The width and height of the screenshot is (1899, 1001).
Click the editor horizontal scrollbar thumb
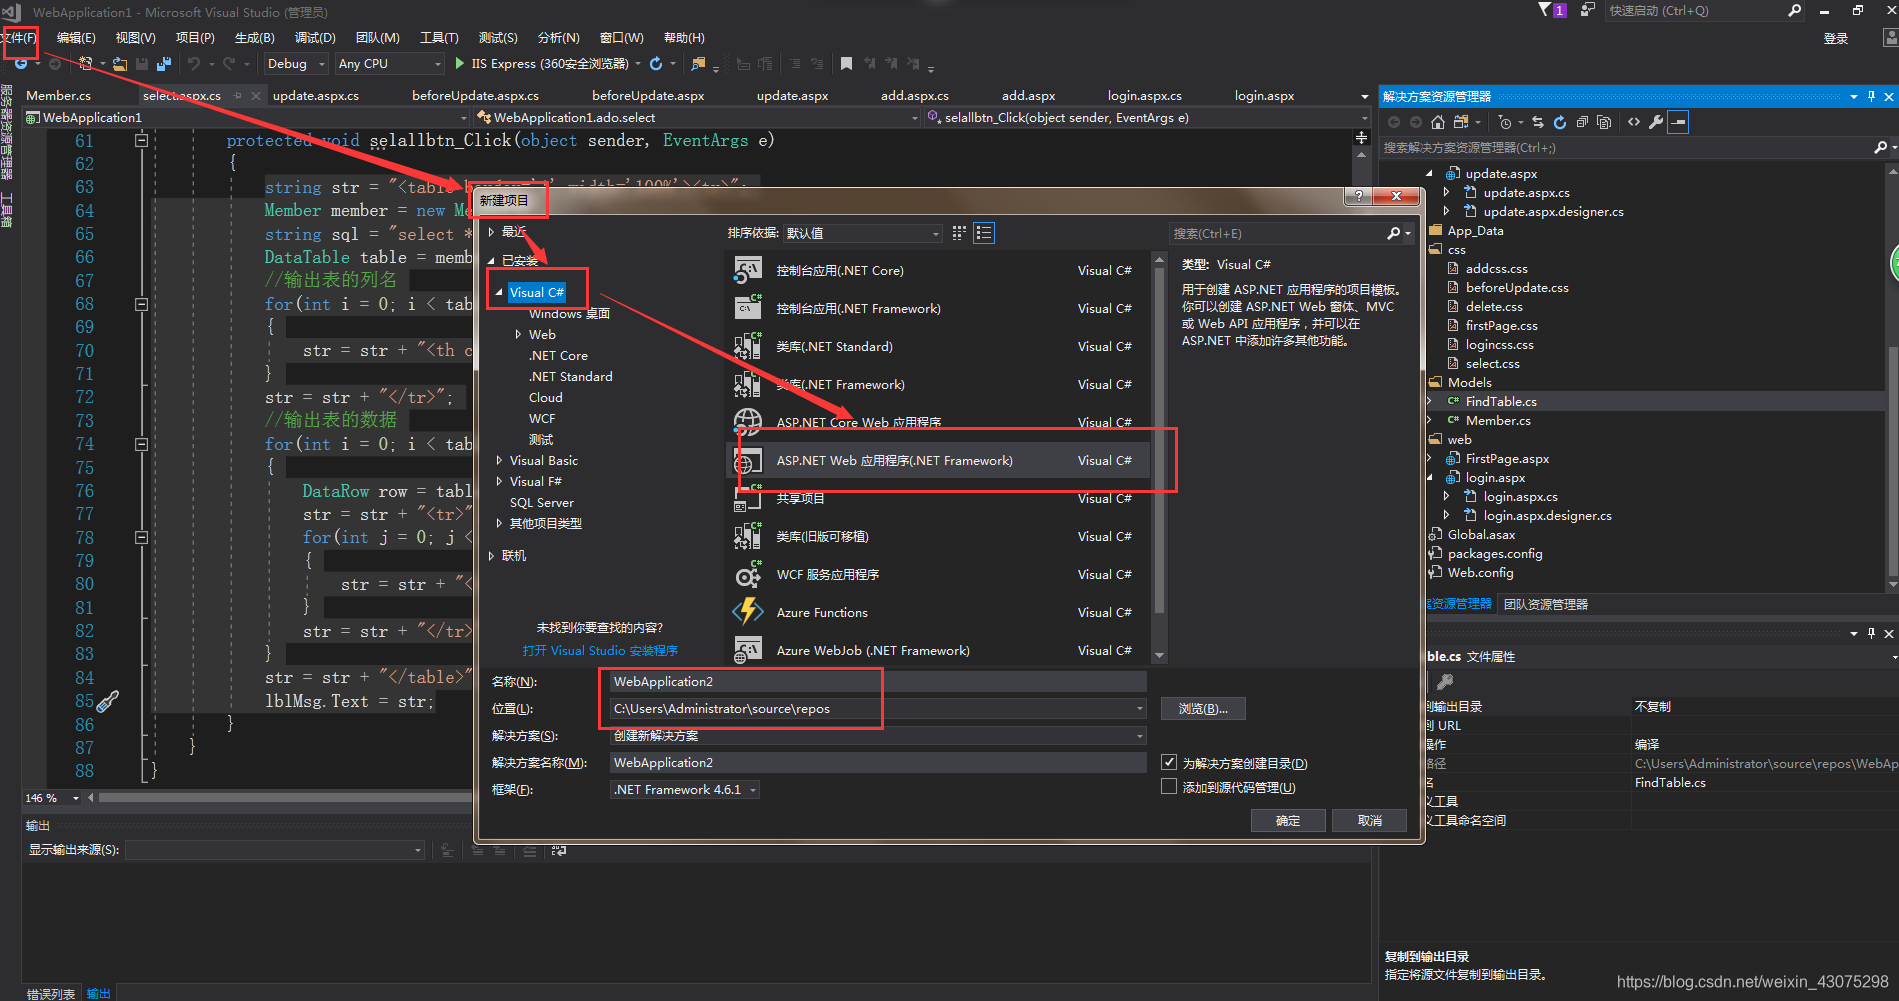coord(284,798)
